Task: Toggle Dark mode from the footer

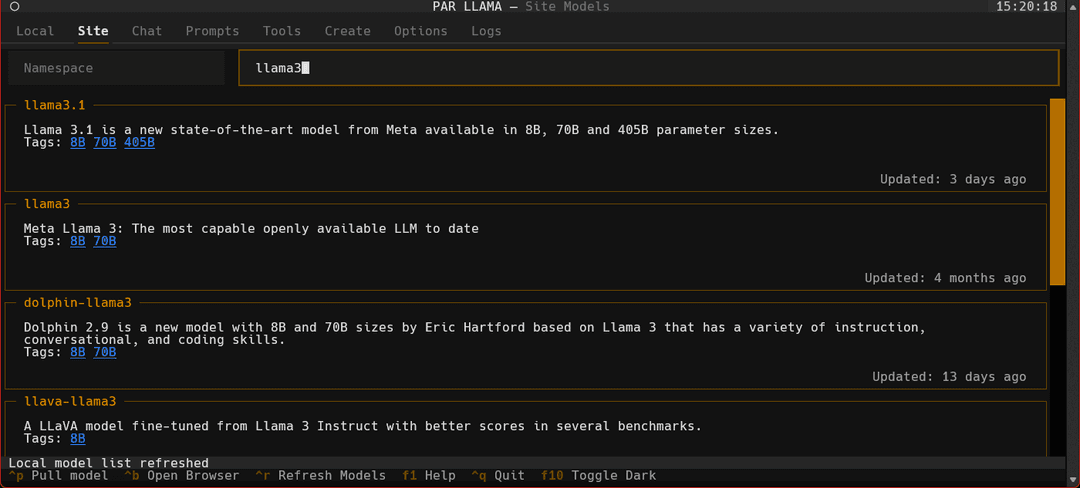Action: [599, 476]
